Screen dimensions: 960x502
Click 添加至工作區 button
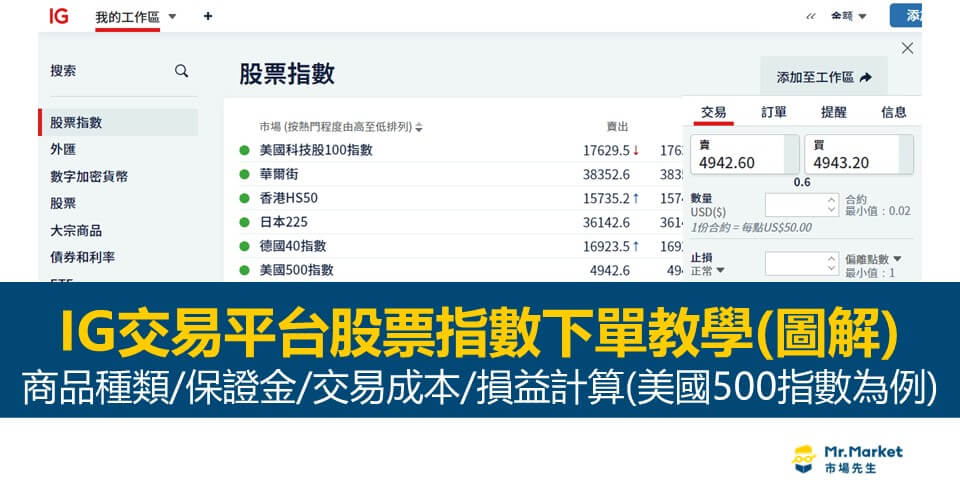pyautogui.click(x=823, y=77)
